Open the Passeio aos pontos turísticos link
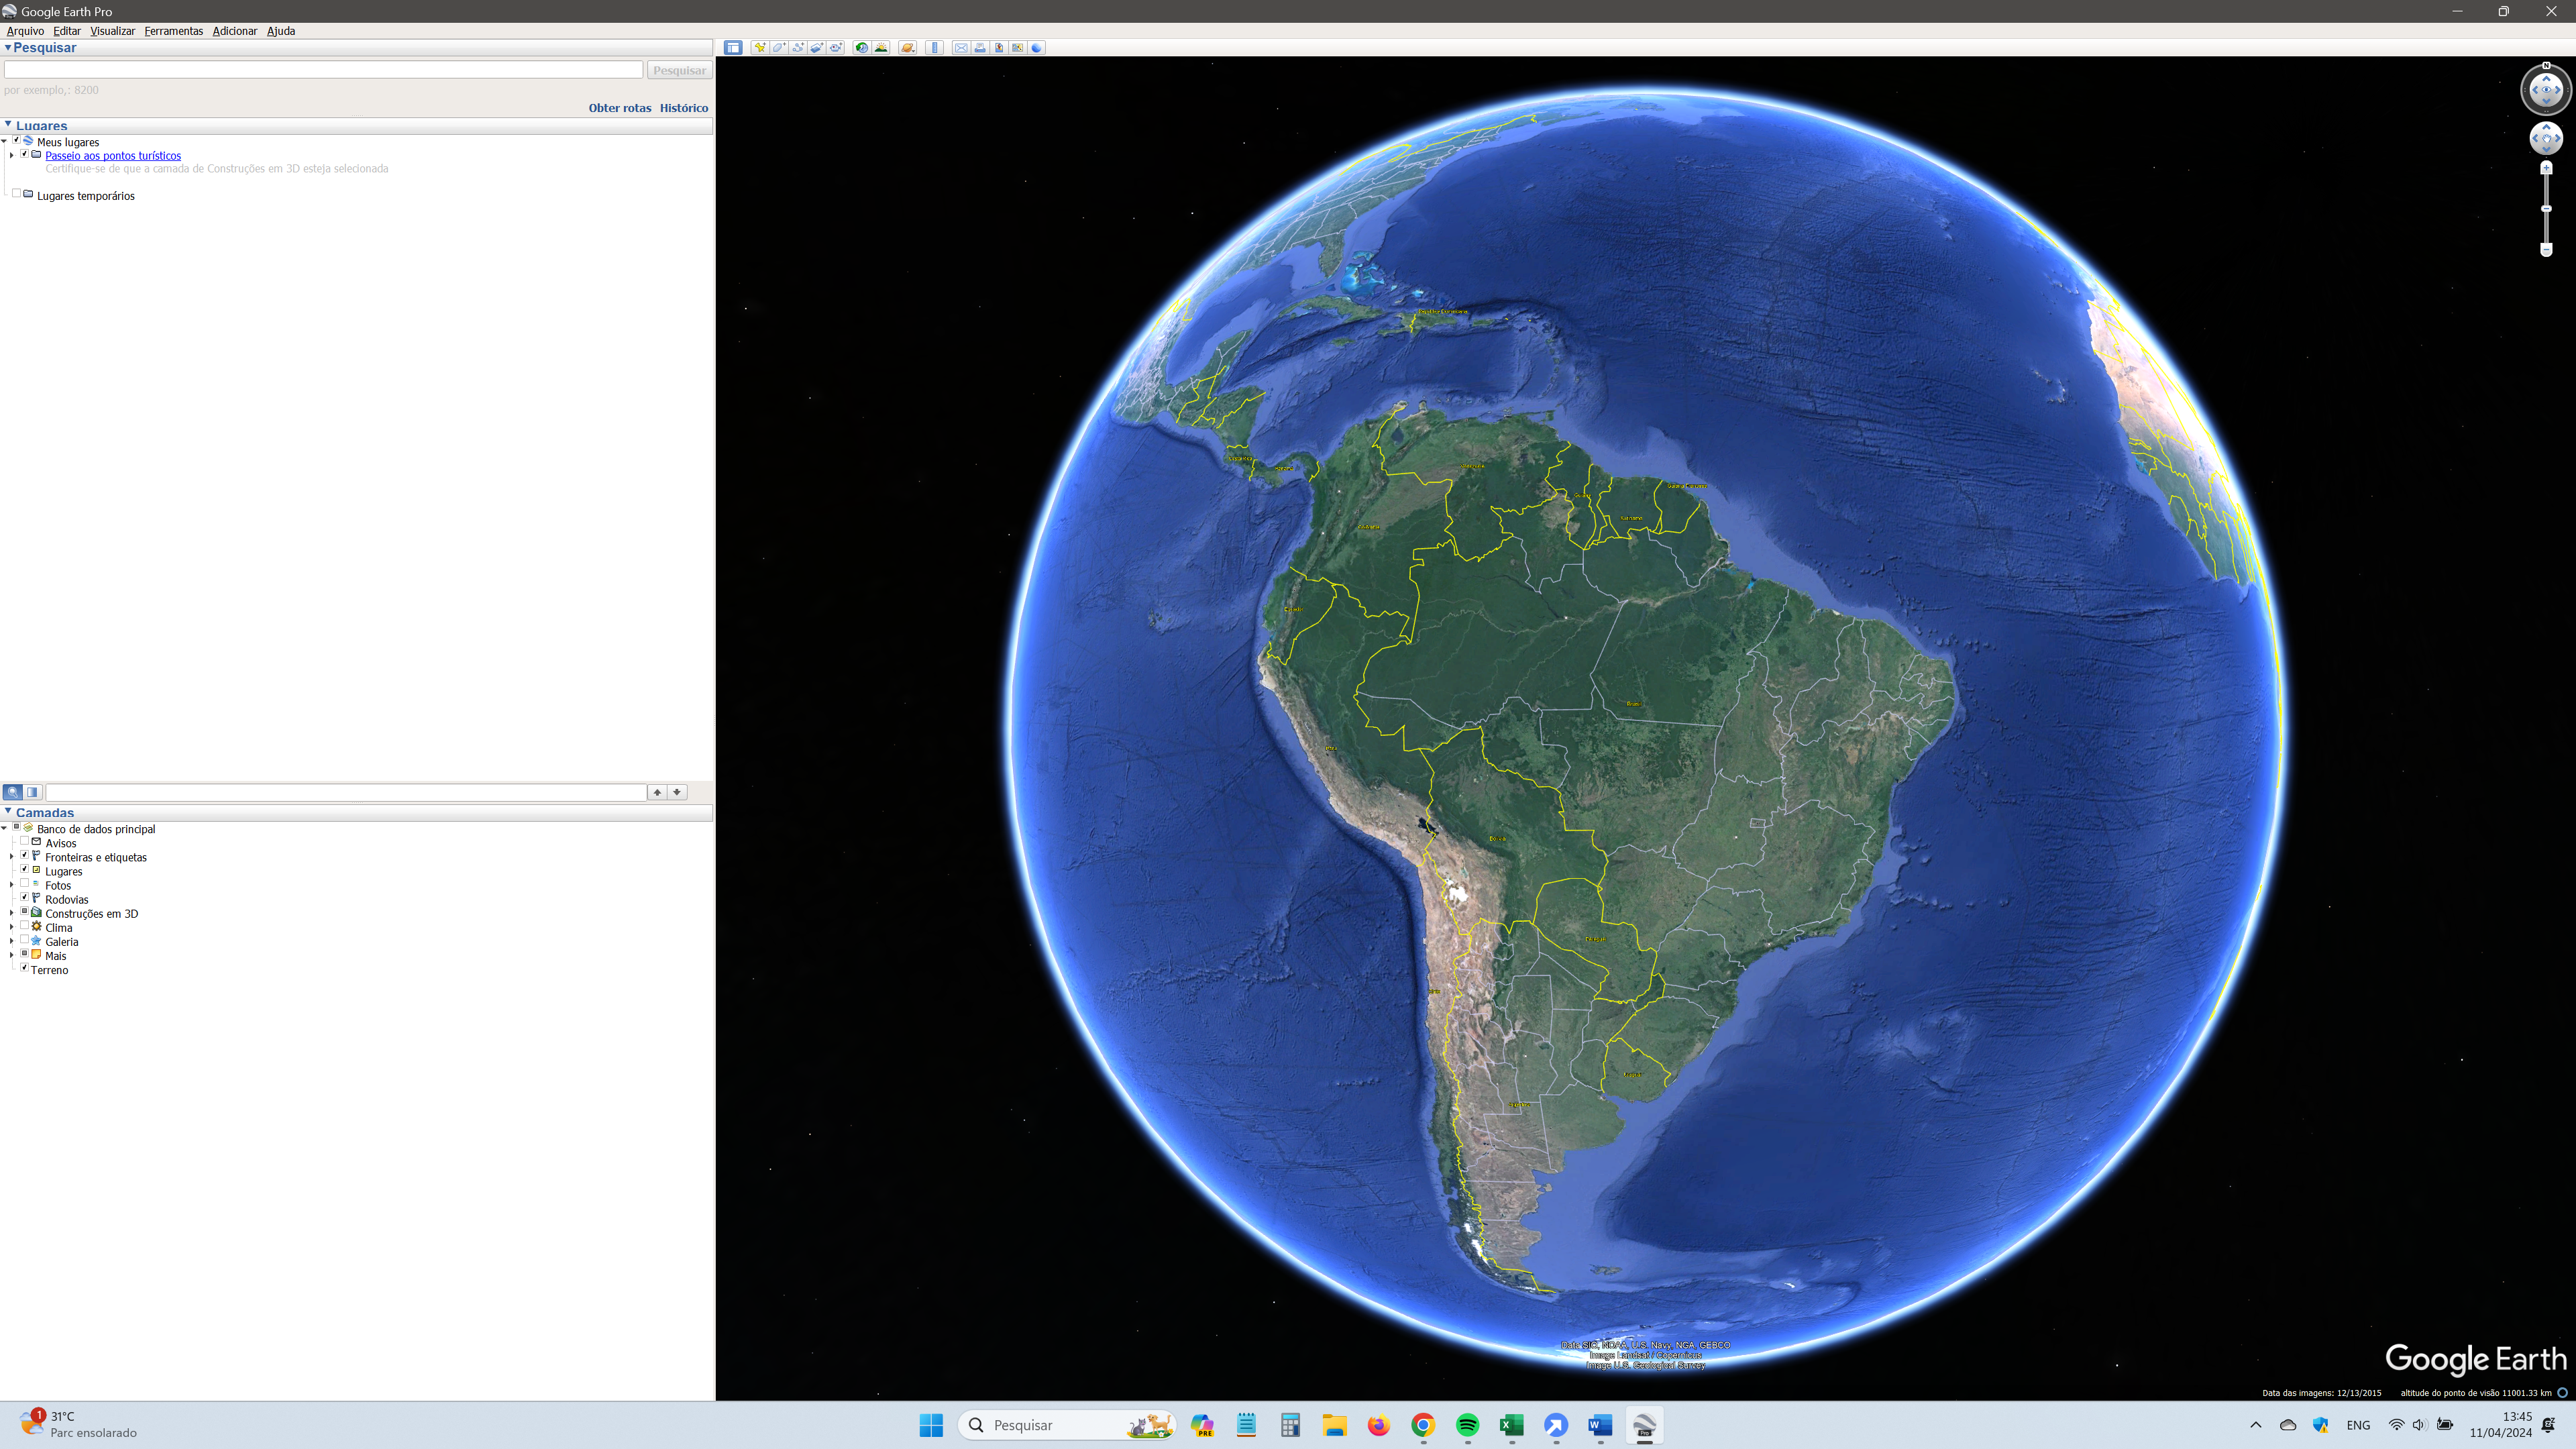 click(113, 155)
